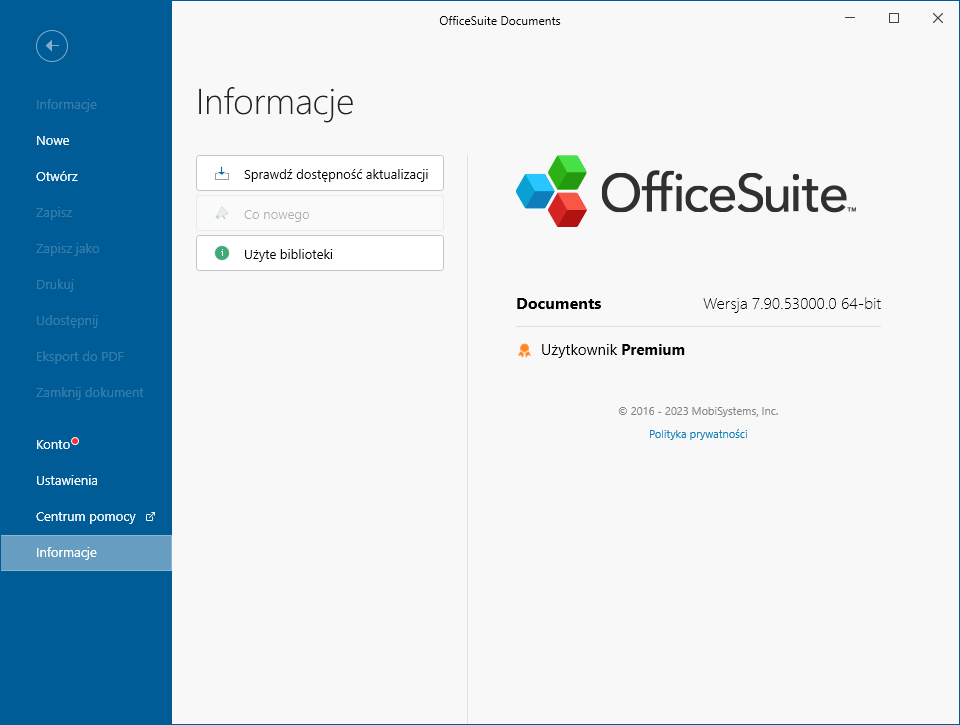Click the OfficeSuite colored cubes logo
This screenshot has height=725, width=960.
pos(552,191)
